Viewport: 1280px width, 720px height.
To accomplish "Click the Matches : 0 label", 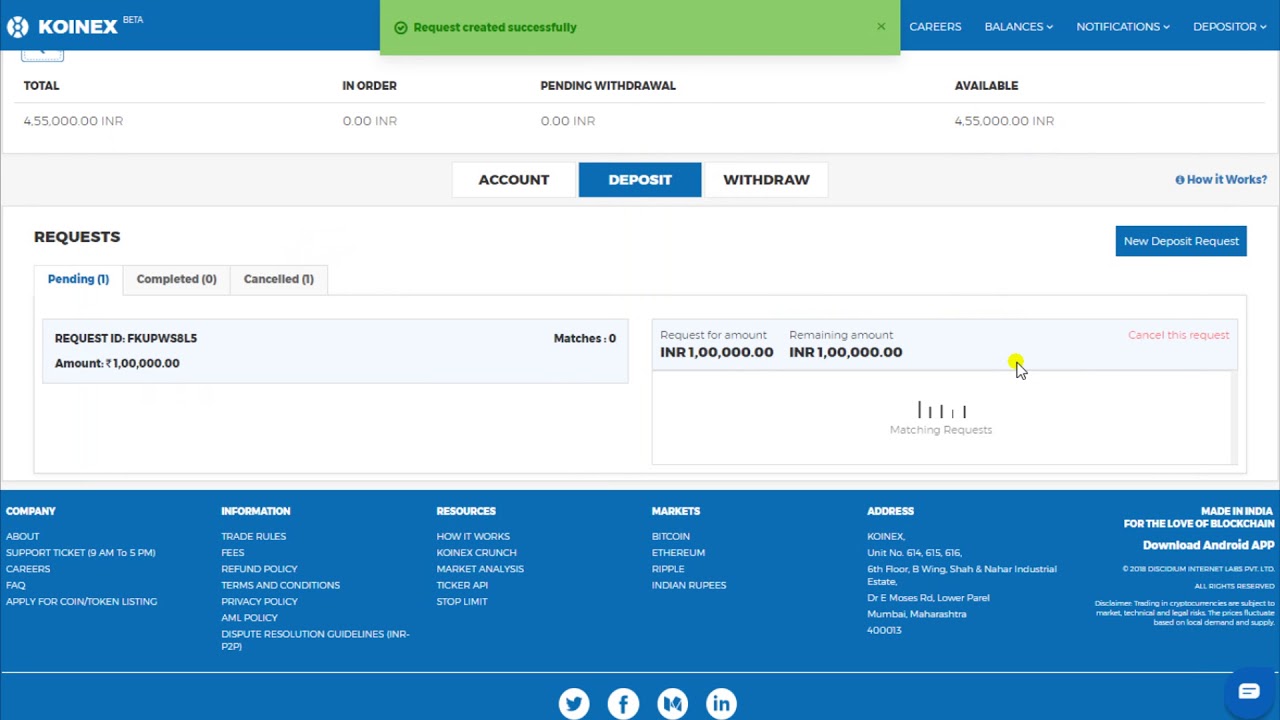I will pos(585,338).
